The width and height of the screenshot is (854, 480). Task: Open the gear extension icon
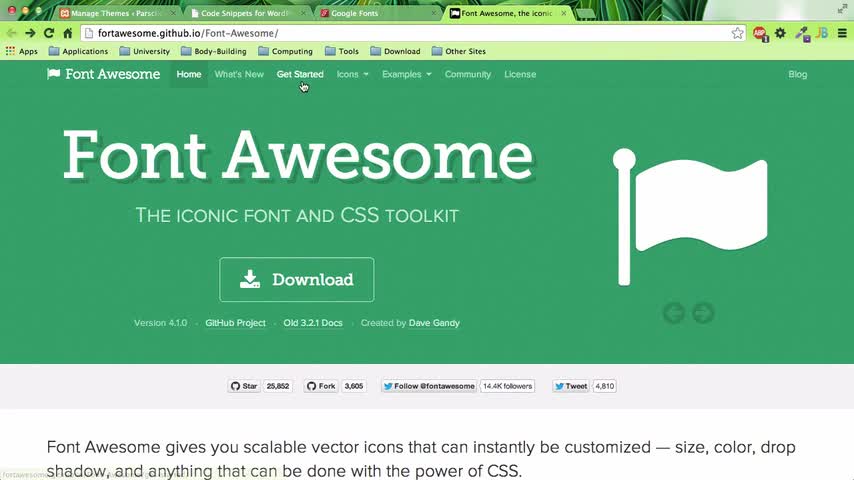[x=780, y=33]
